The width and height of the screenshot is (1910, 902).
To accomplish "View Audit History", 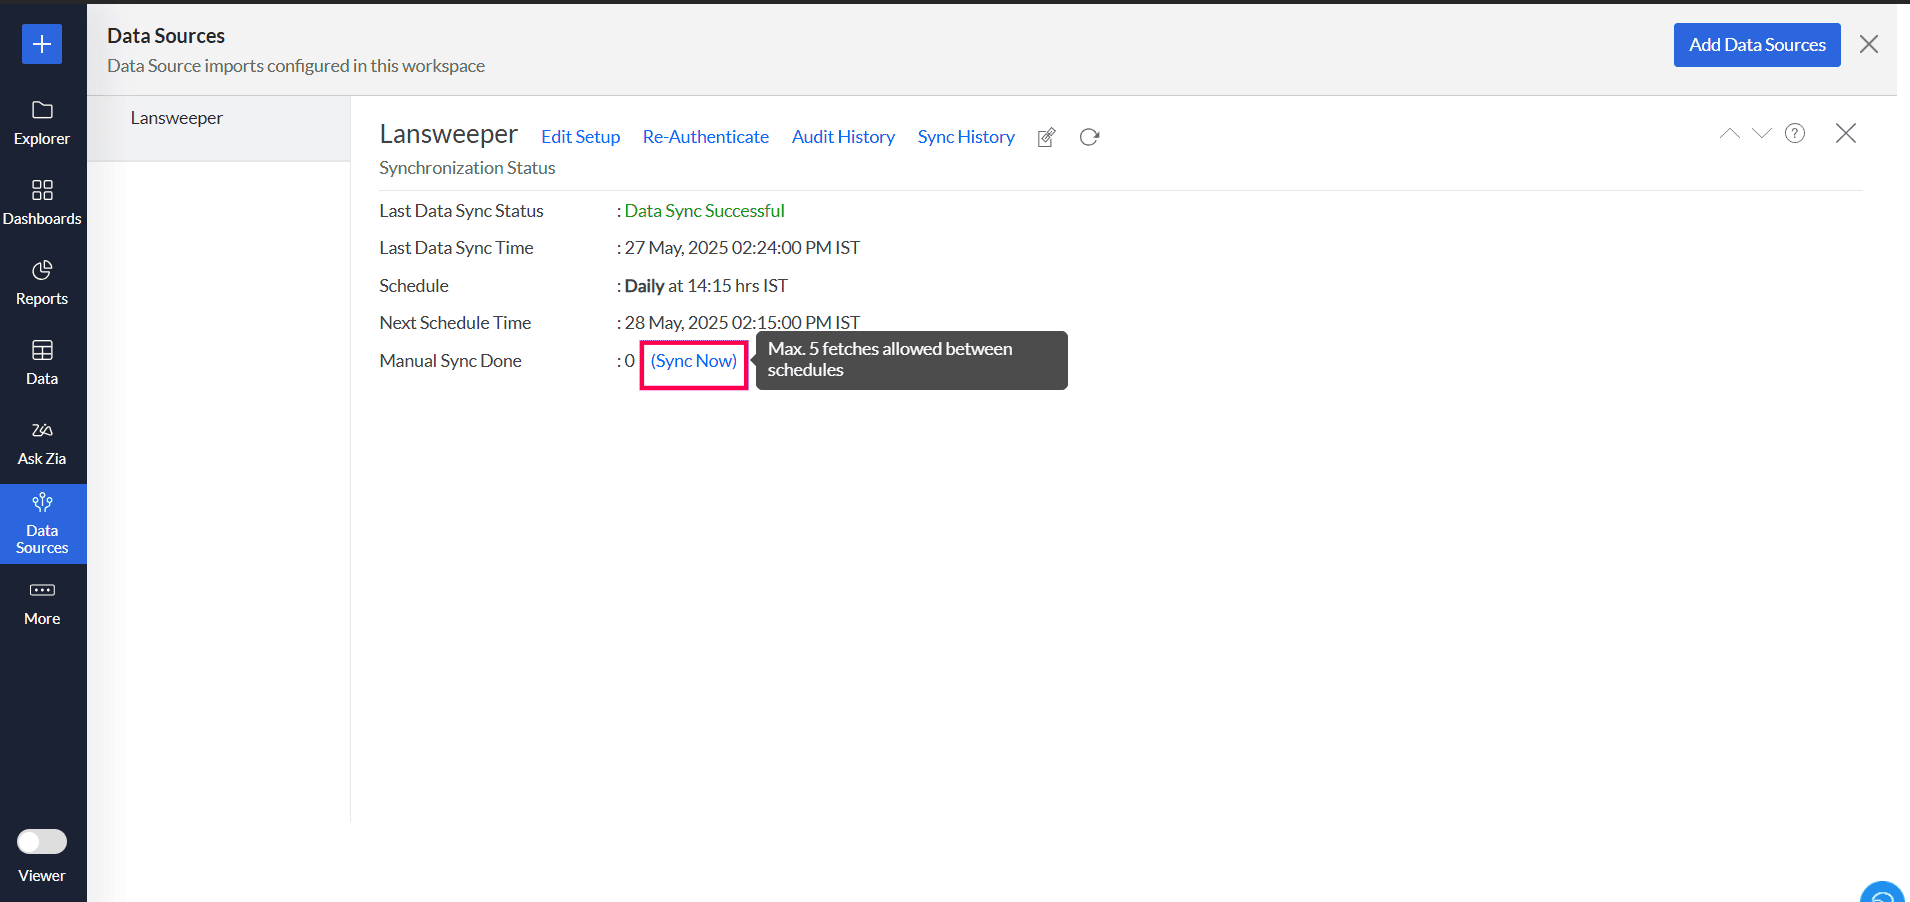I will 843,137.
